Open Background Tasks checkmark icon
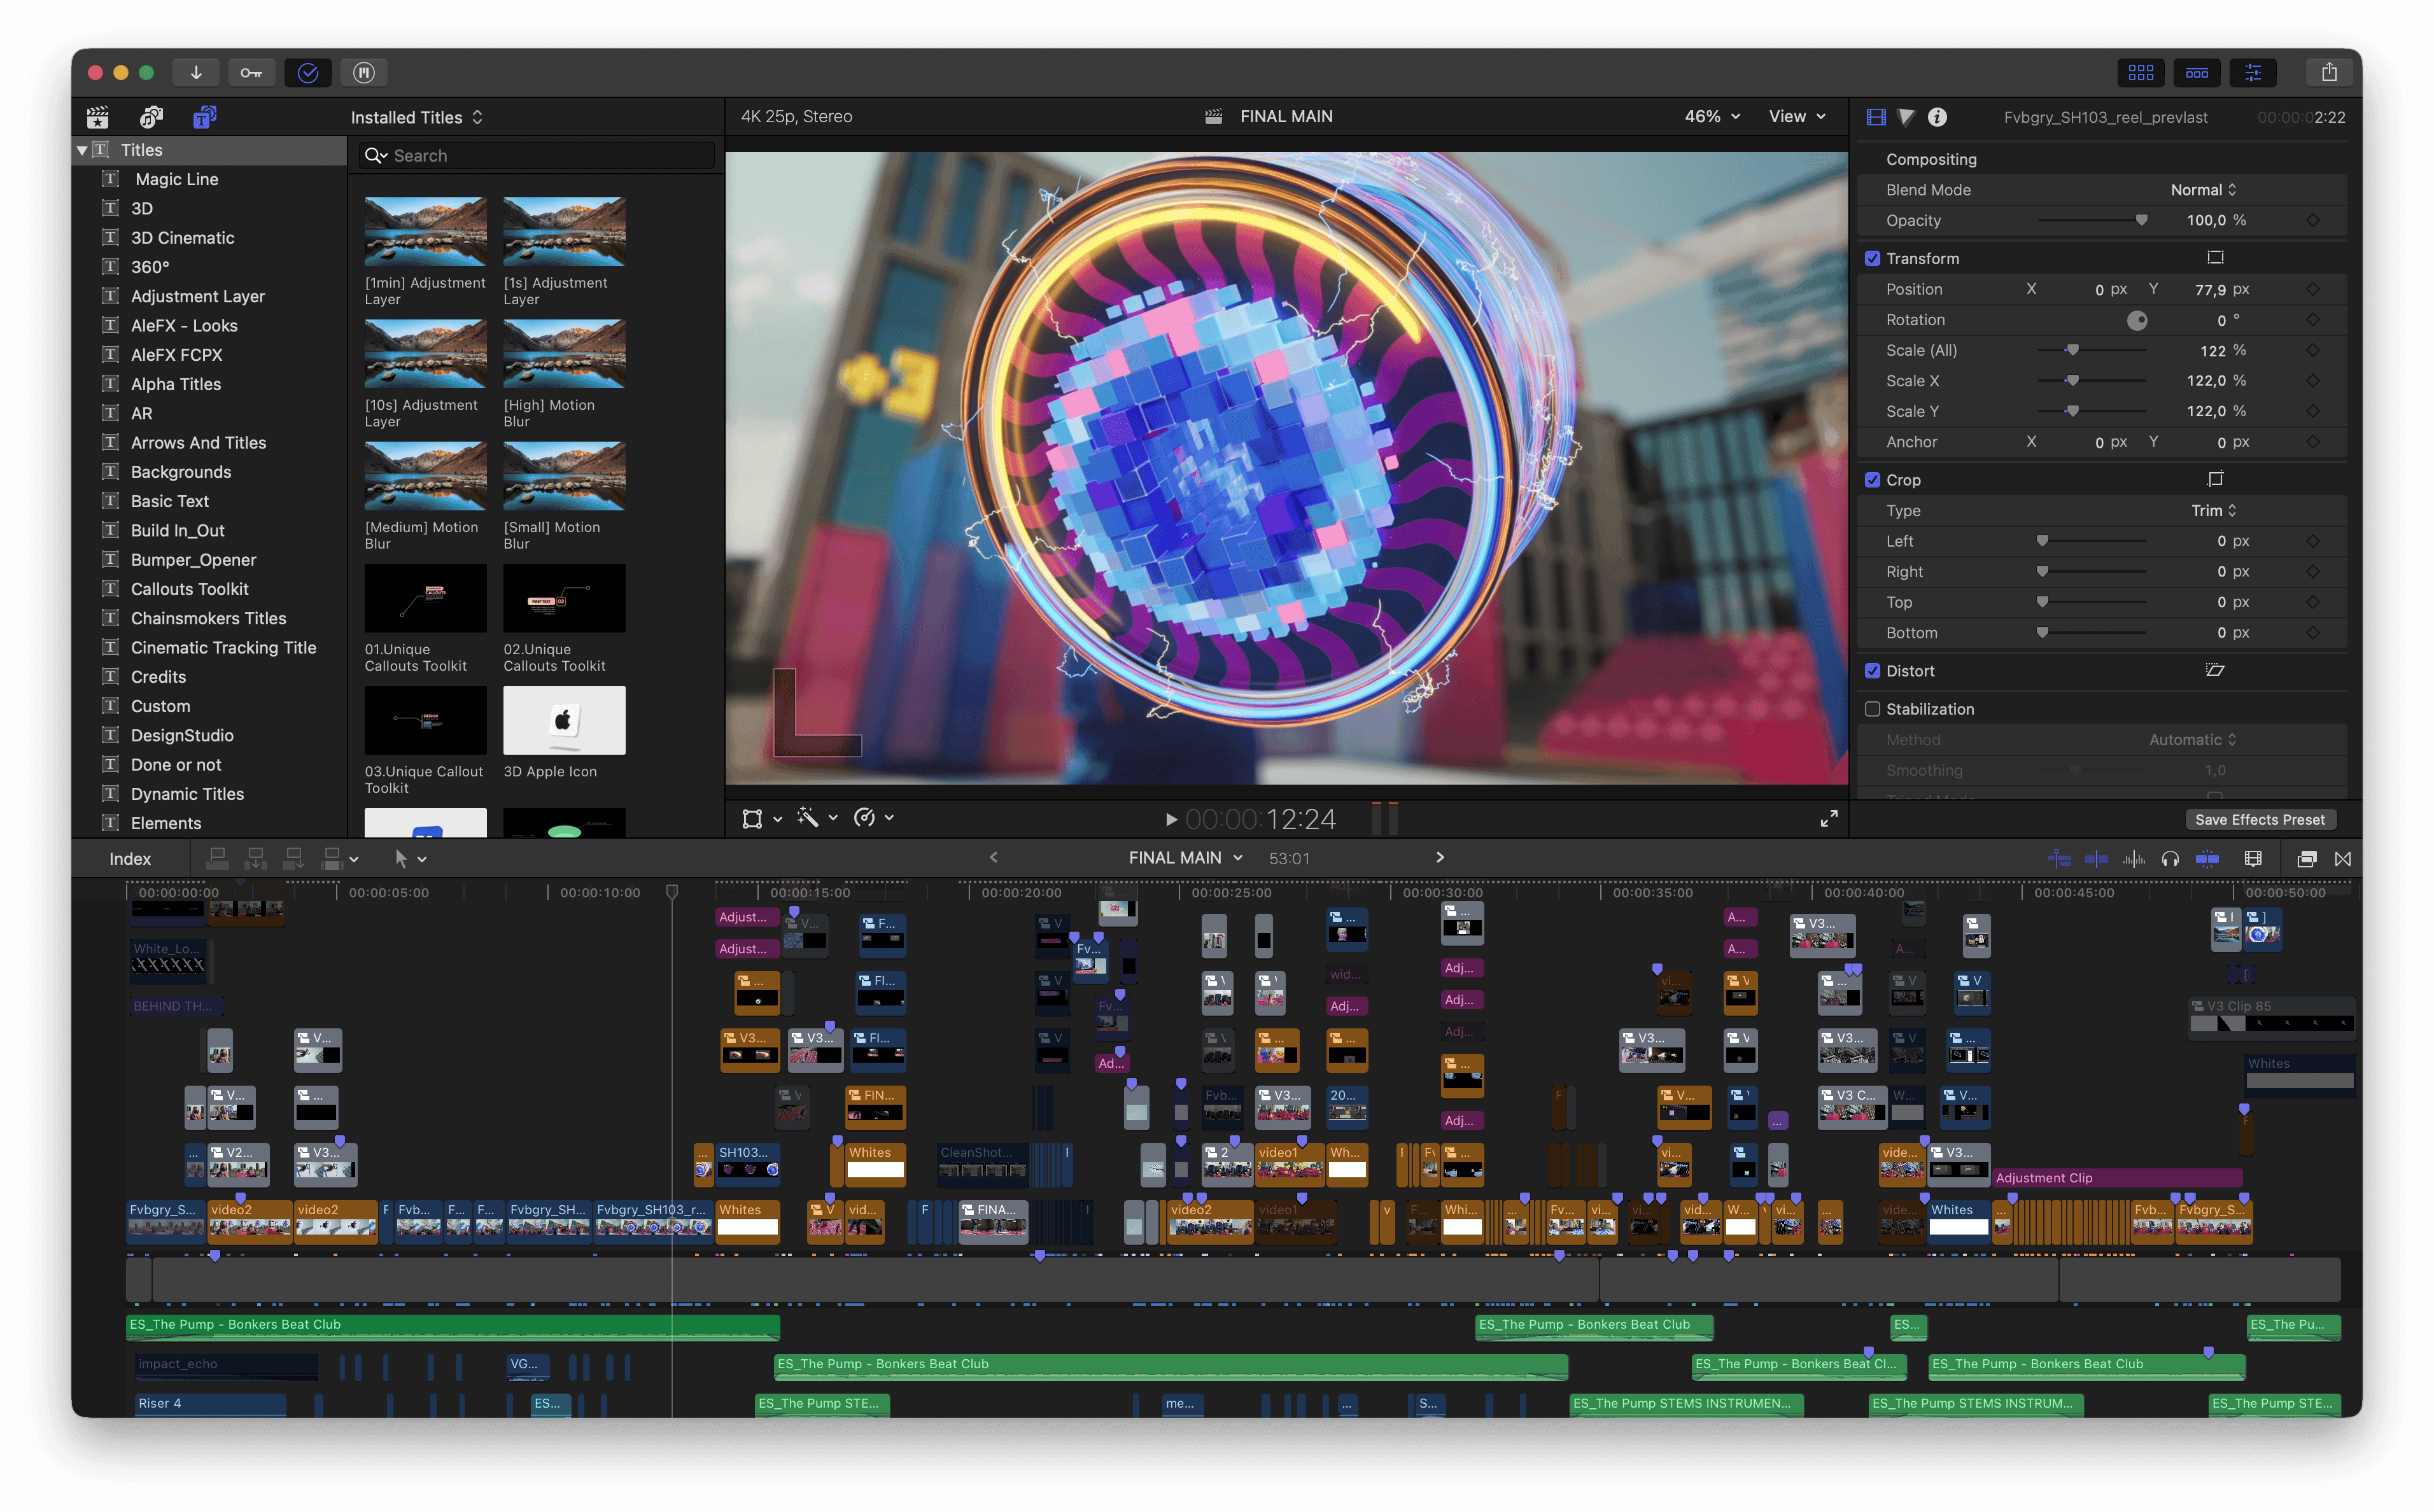Screen dimensions: 2434x1512 308,72
